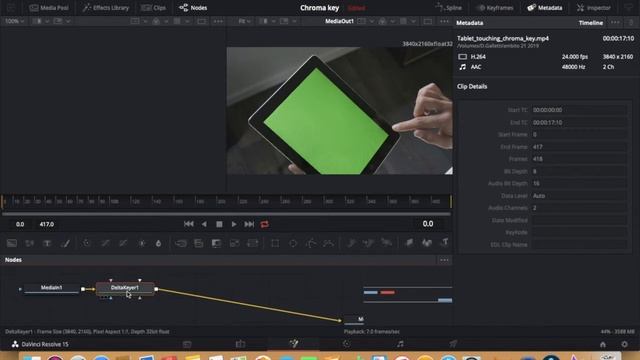Open the Keyframes panel
Screen dimensions: 640x360
[495, 8]
